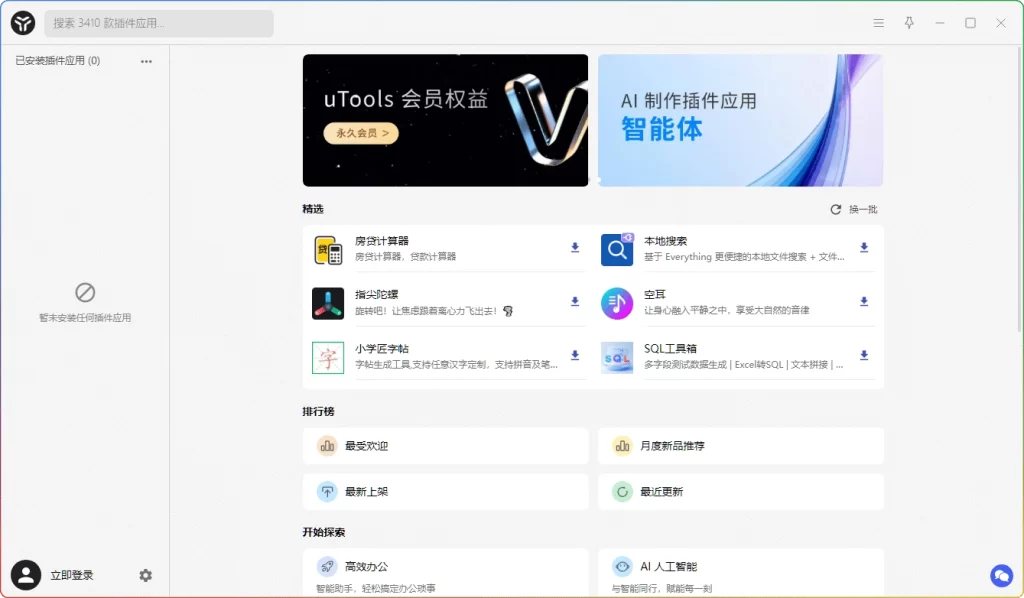1024x598 pixels.
Task: Select the 本地搜索 magnifier plugin icon
Action: (617, 250)
